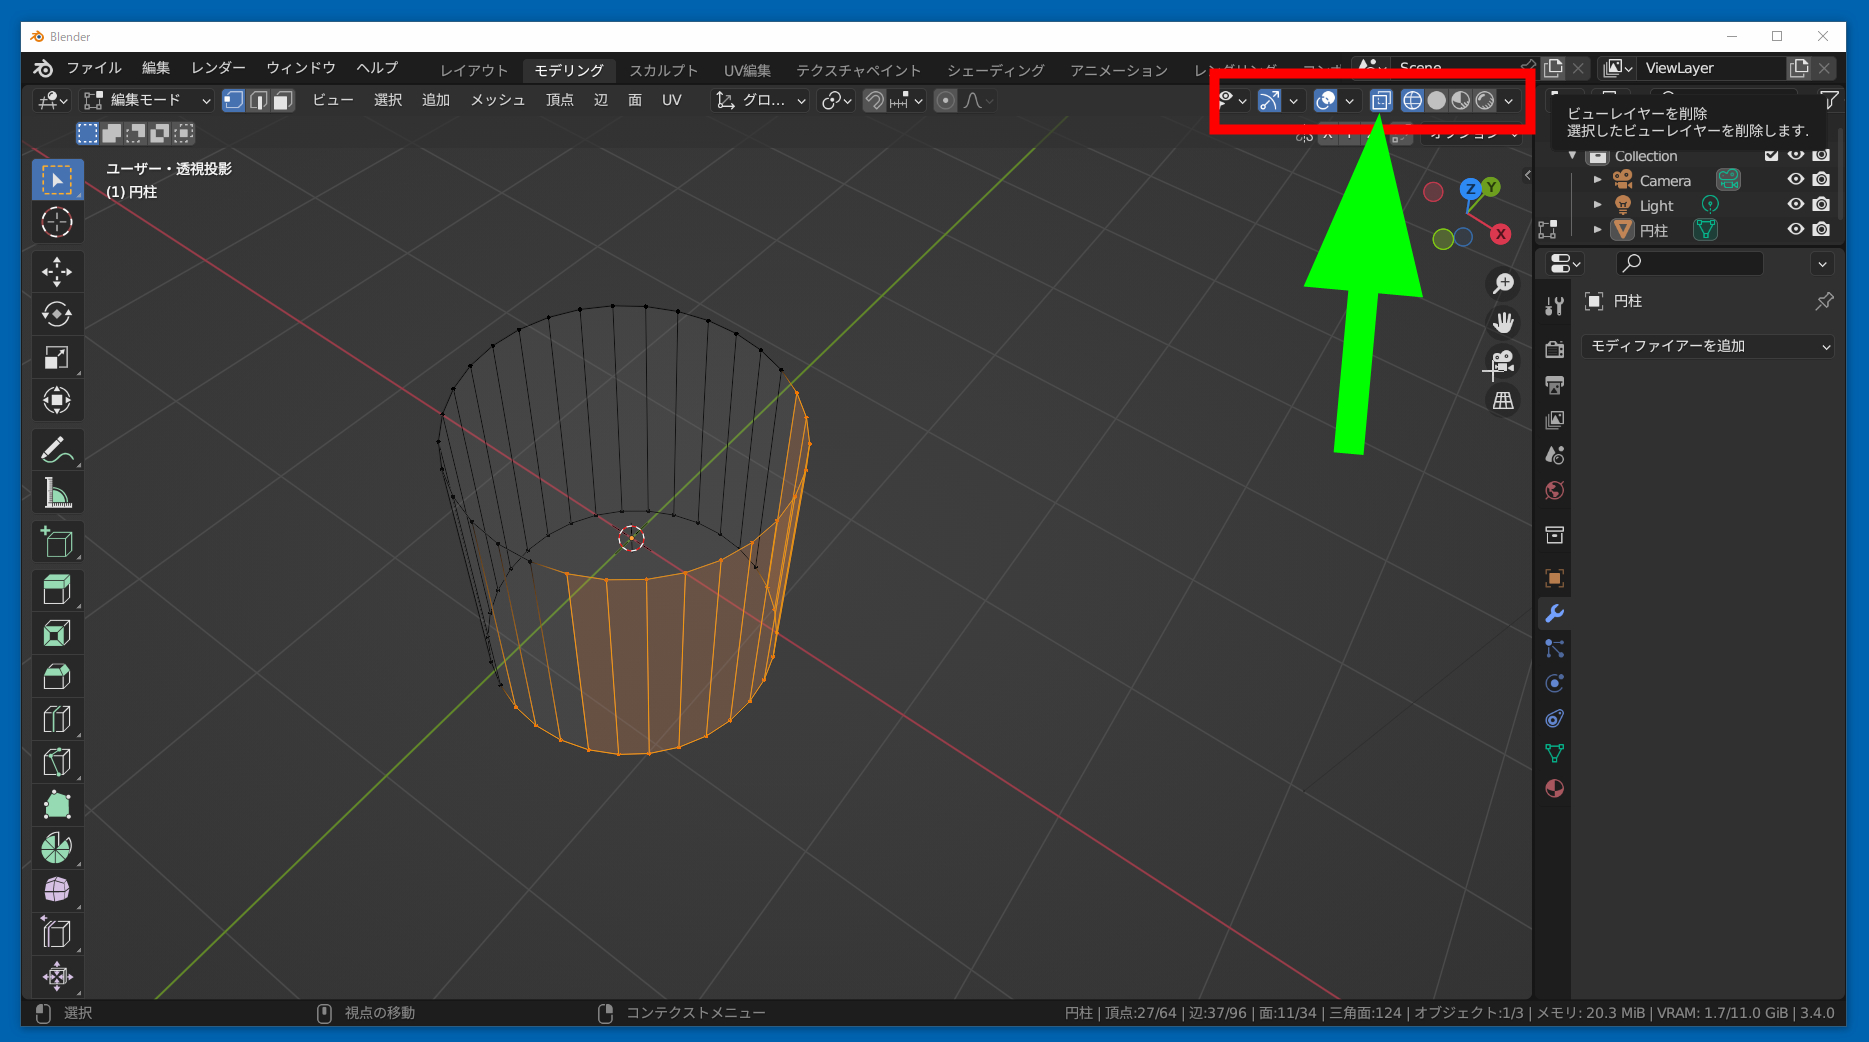Toggle the Collection exclude checkbox
Image resolution: width=1869 pixels, height=1042 pixels.
coord(1771,155)
